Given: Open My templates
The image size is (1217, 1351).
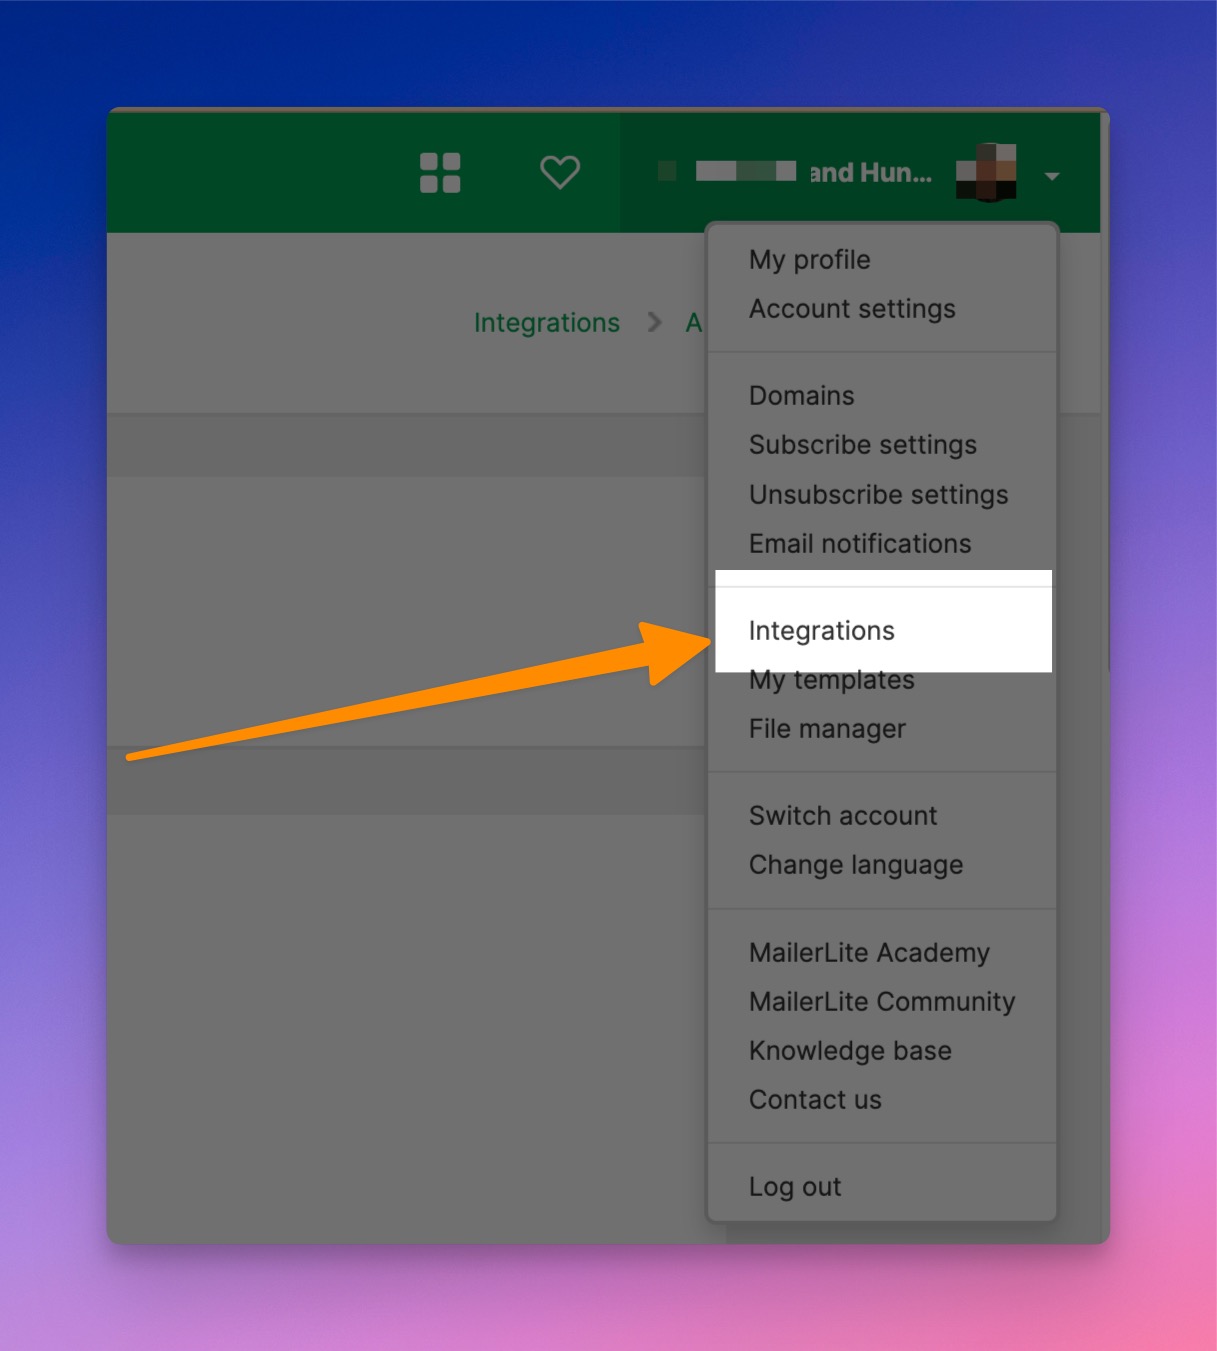Looking at the screenshot, I should (831, 681).
